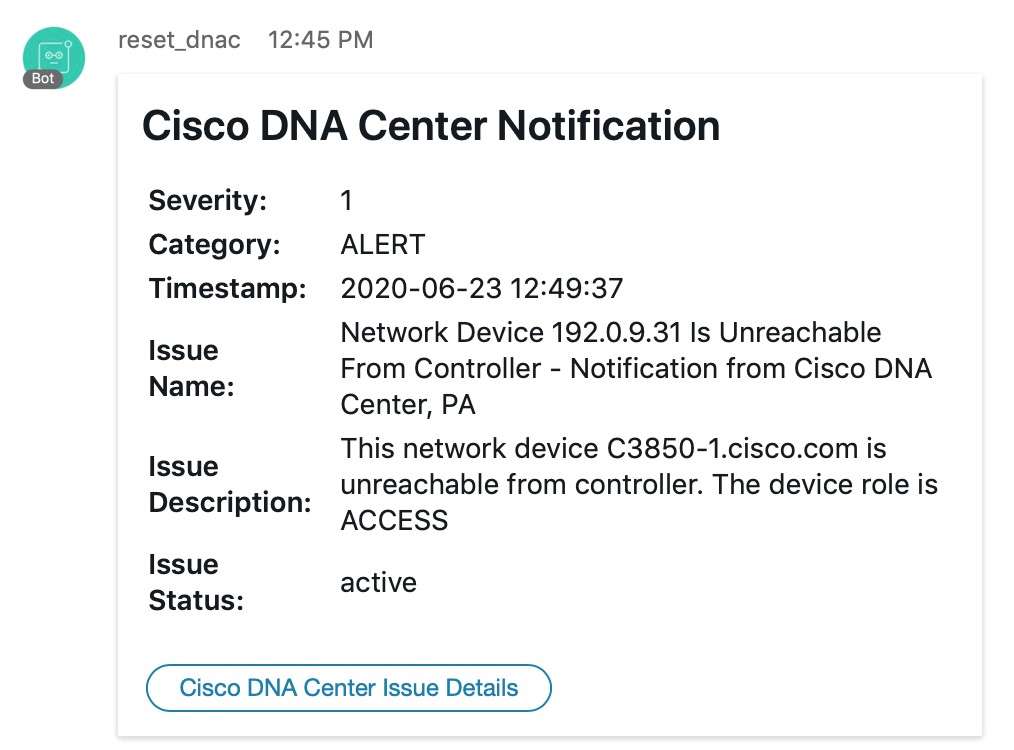This screenshot has height=750, width=1014.
Task: Click the text "Center, PA" in issue name
Action: pyautogui.click(x=408, y=404)
